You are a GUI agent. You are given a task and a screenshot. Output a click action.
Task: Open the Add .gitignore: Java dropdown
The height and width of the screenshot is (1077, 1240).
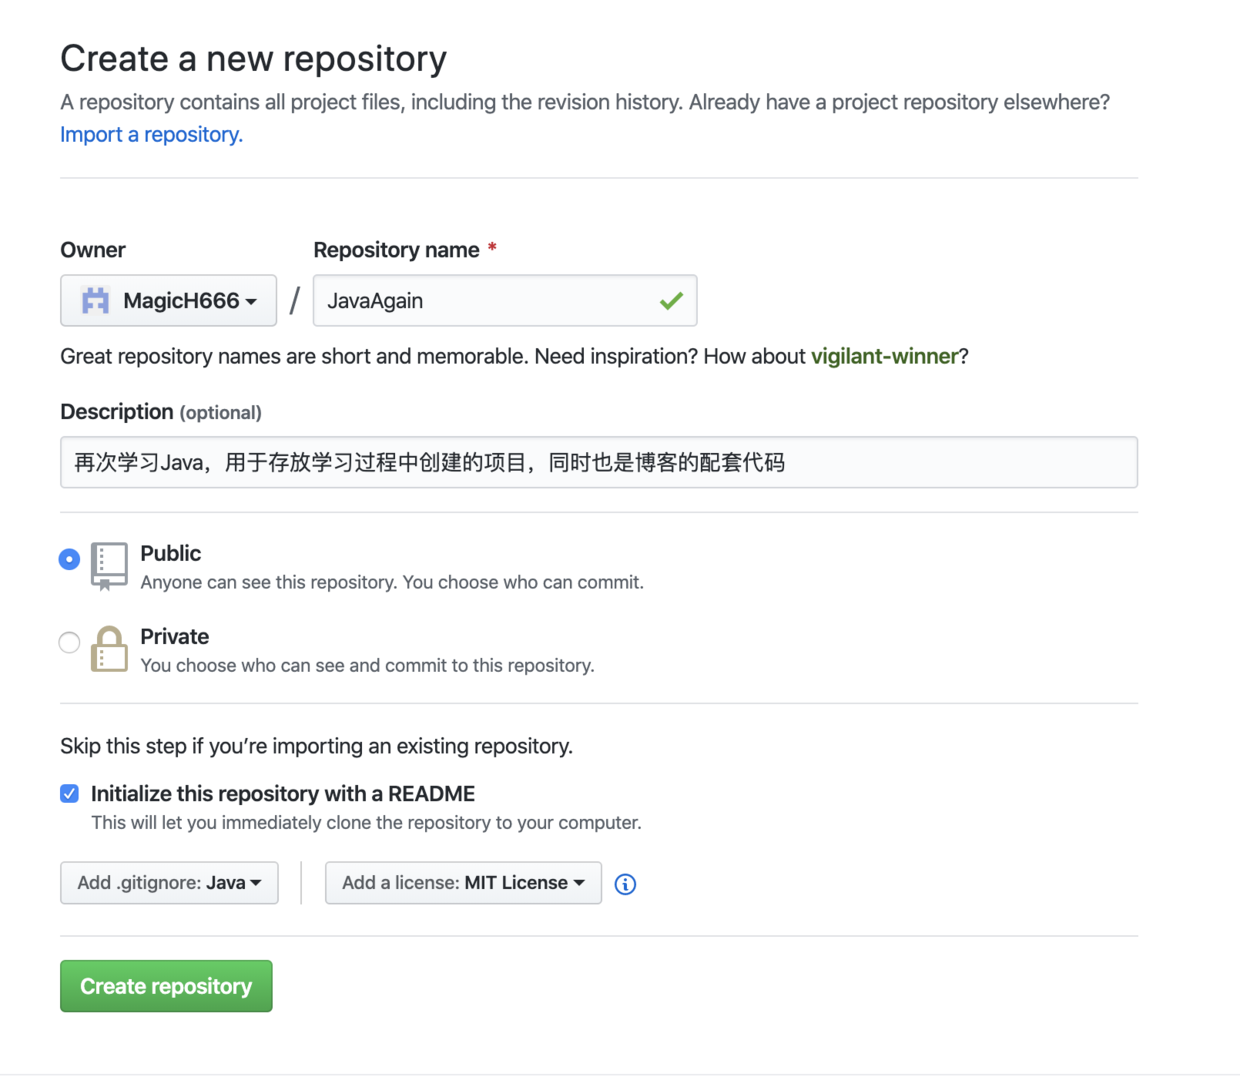[x=168, y=882]
